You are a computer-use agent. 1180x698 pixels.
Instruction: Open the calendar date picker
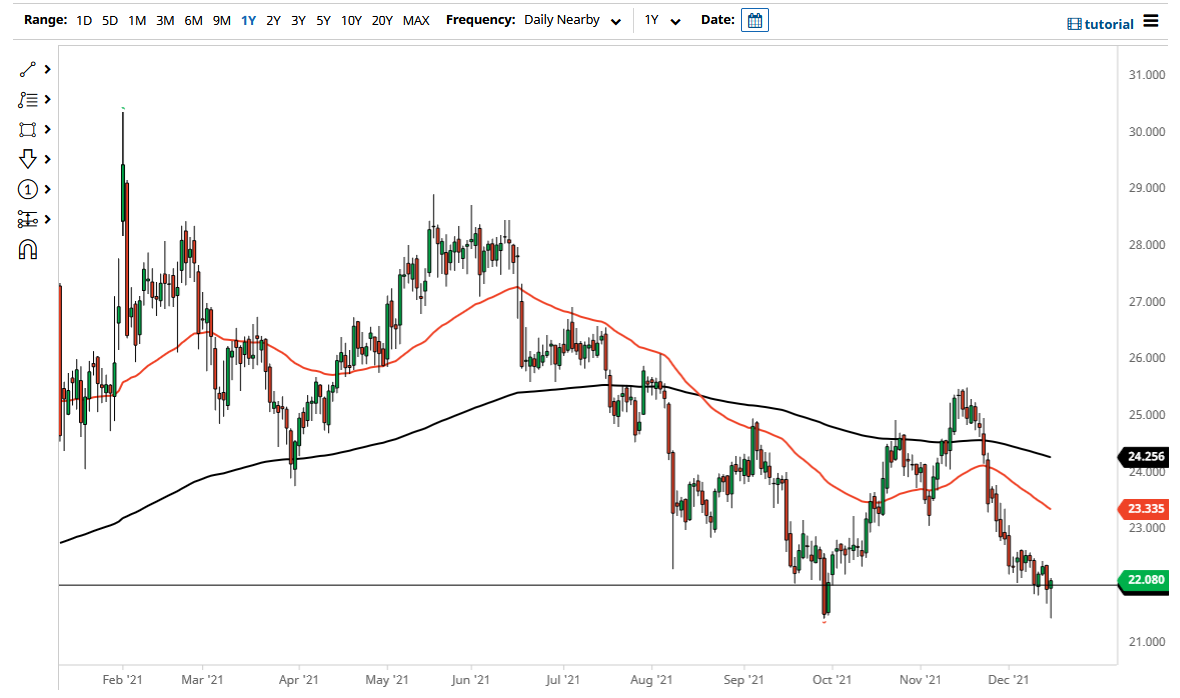click(x=754, y=20)
